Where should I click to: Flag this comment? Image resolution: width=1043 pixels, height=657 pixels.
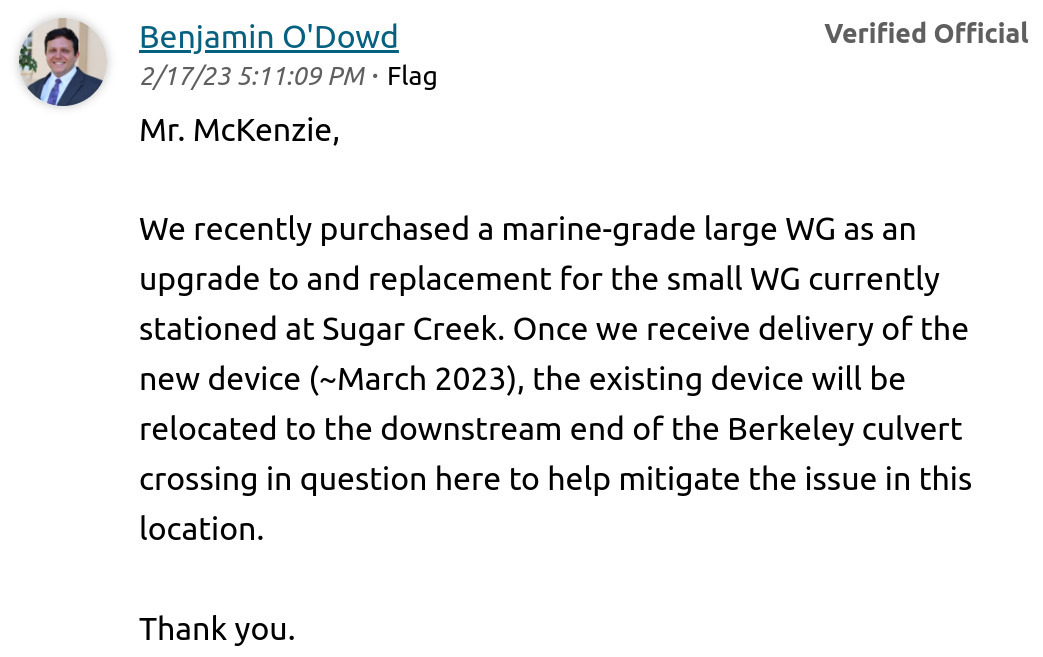(x=412, y=76)
